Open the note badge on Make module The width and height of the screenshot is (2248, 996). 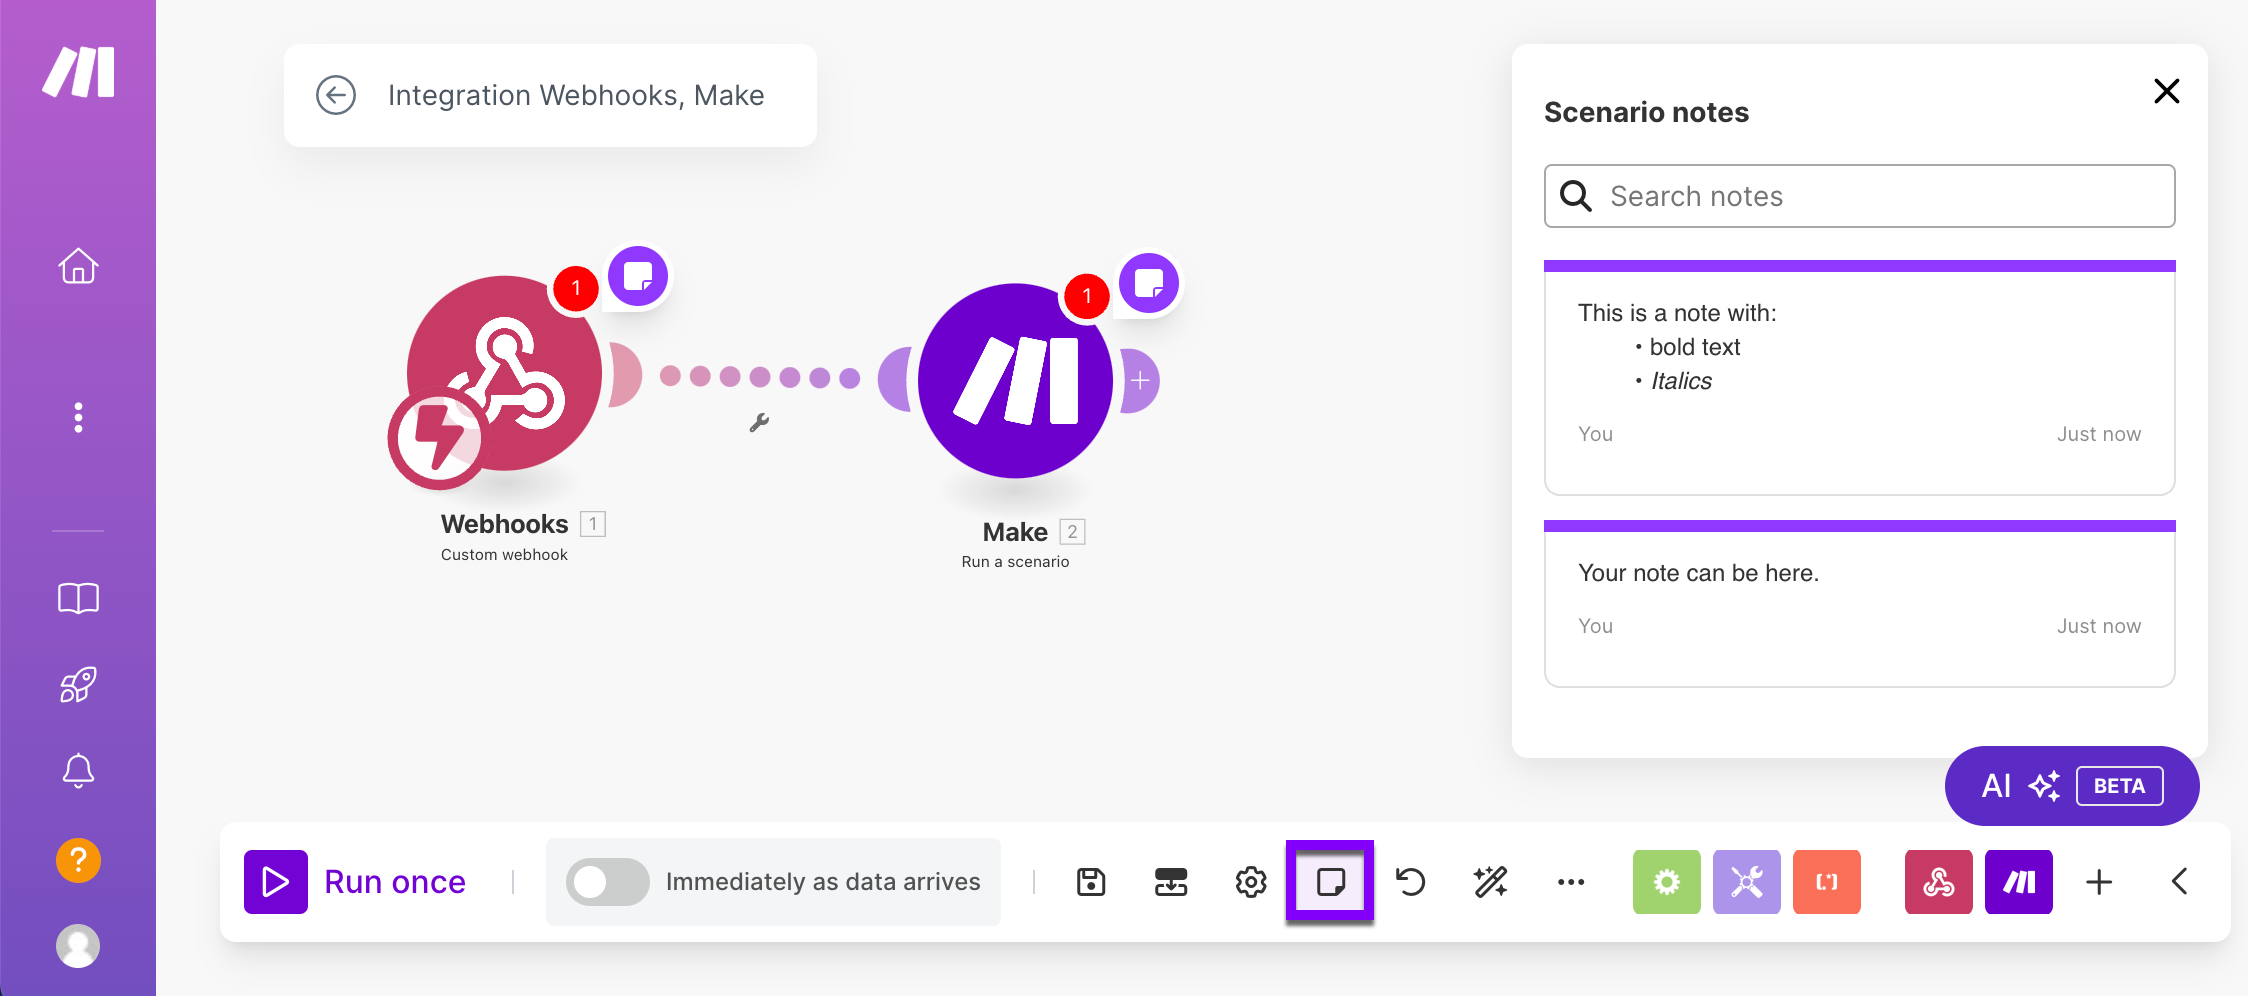[x=1149, y=283]
